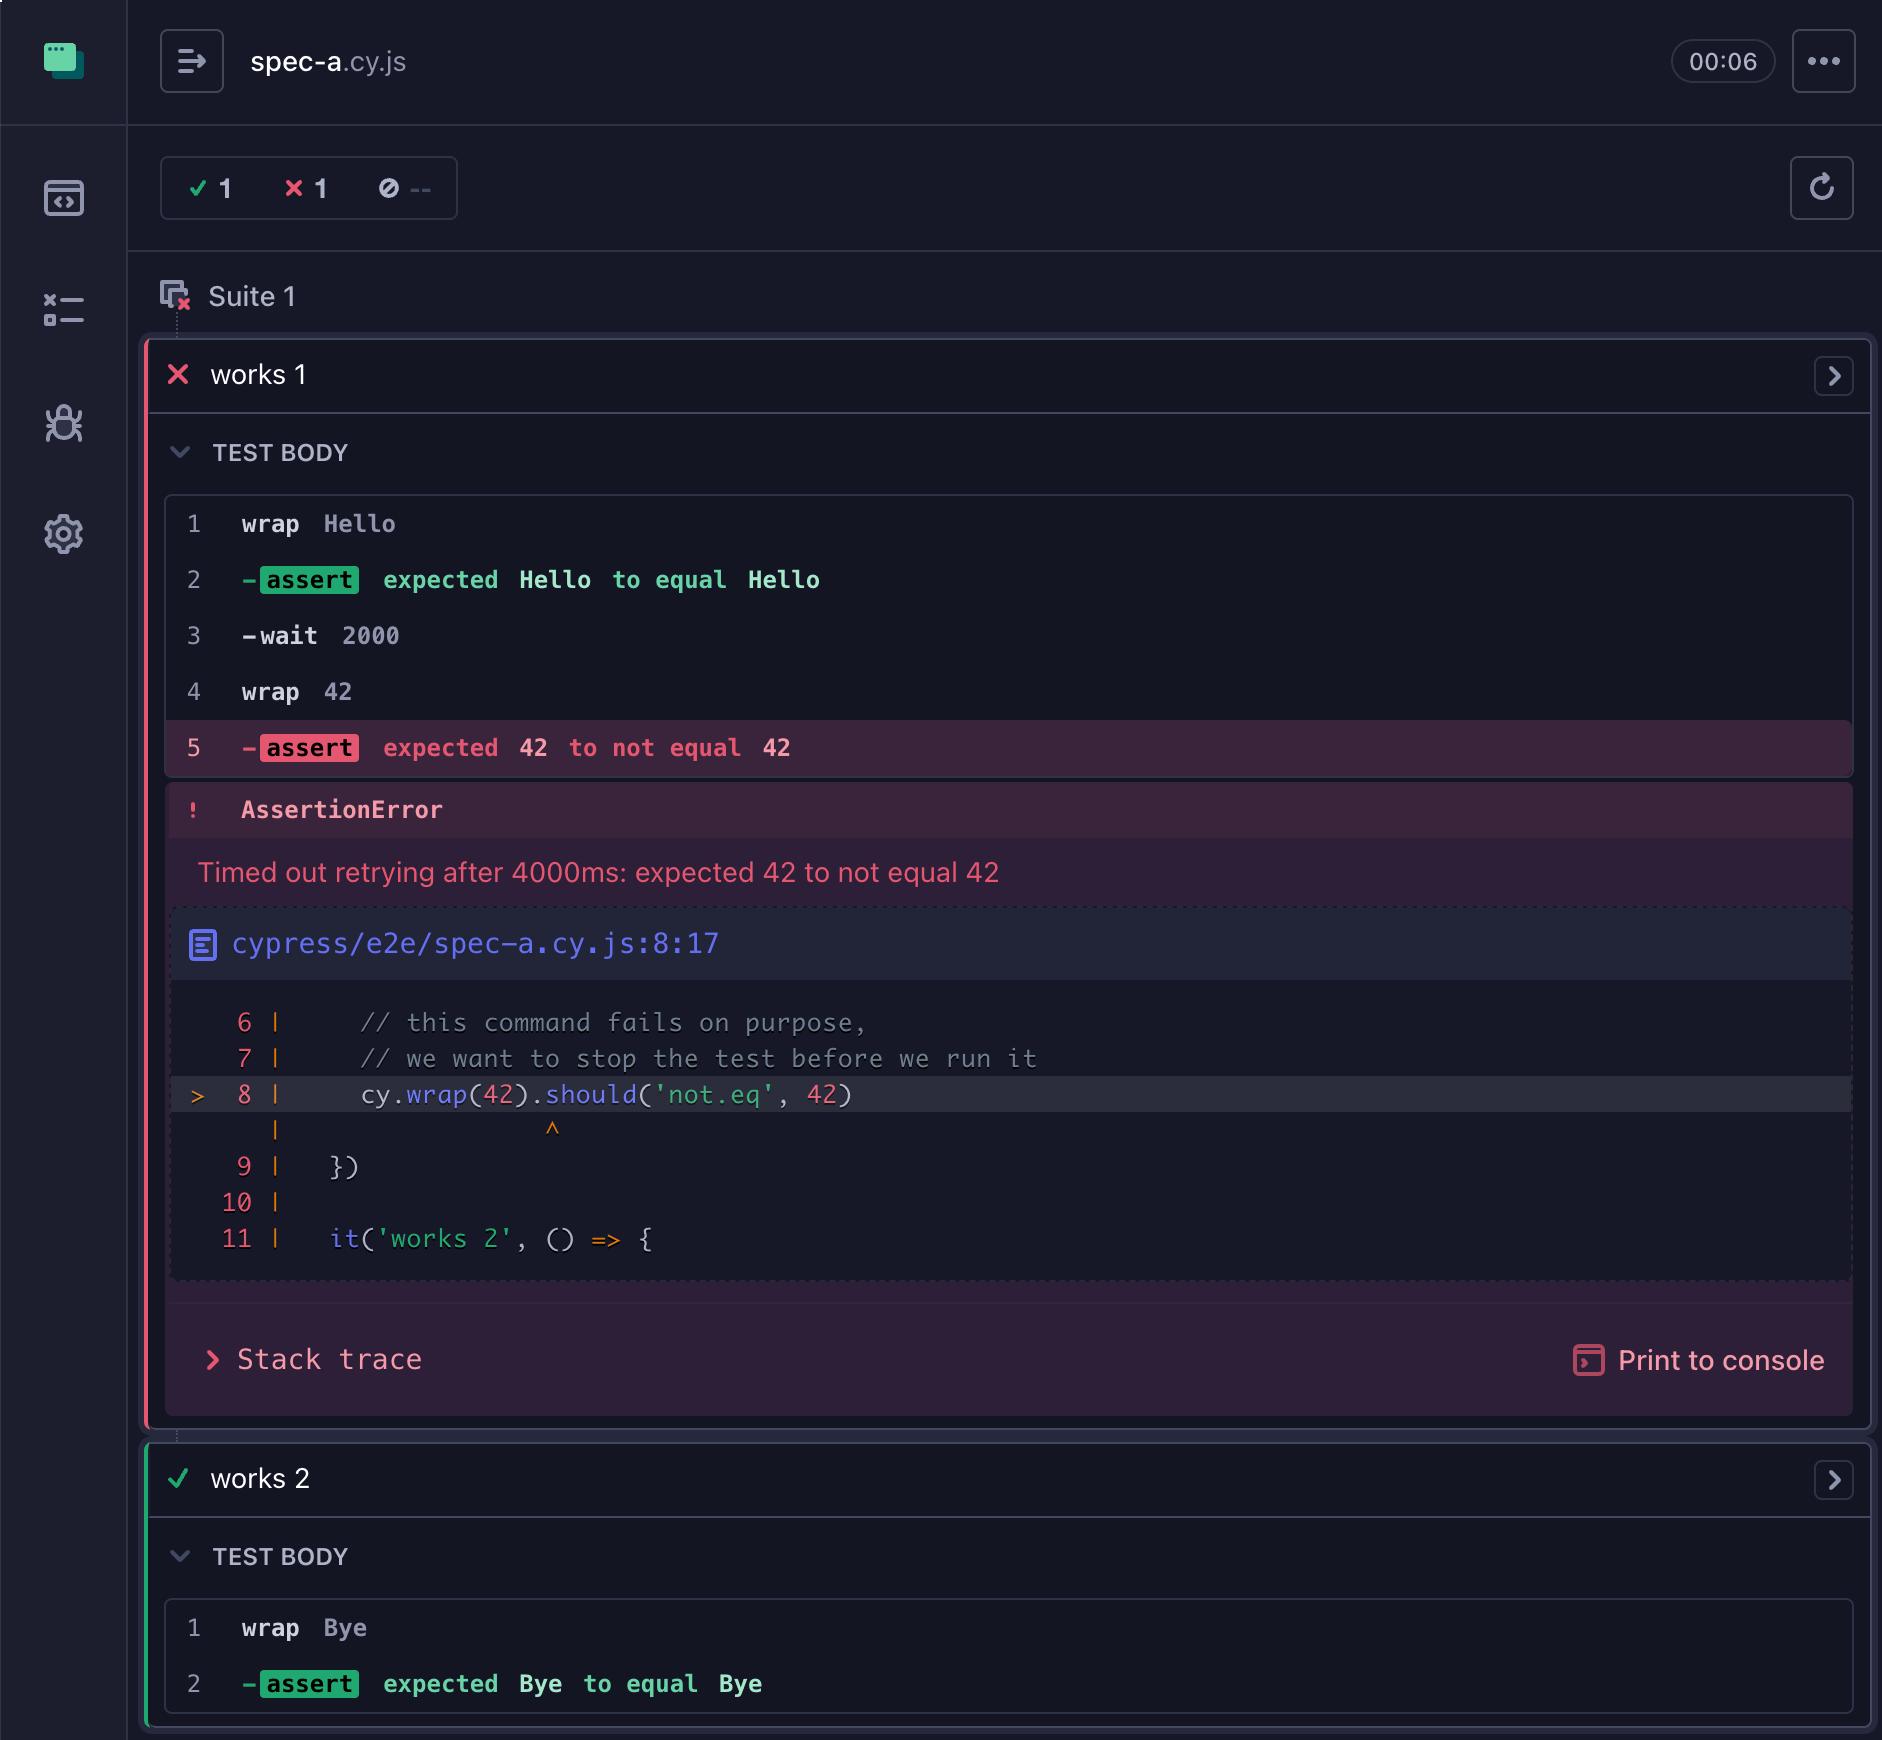This screenshot has height=1740, width=1882.
Task: Click the red X status of works 1
Action: 178,375
